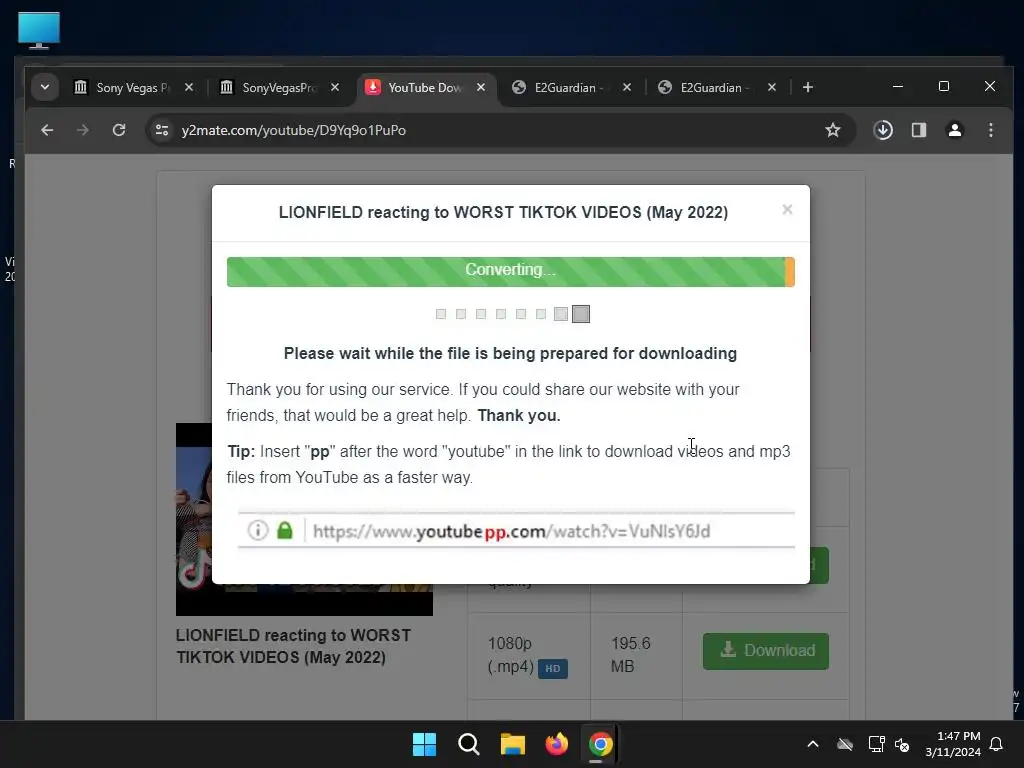Screen dimensions: 1024x768
Task: Open the notifications bell icon
Action: (997, 744)
